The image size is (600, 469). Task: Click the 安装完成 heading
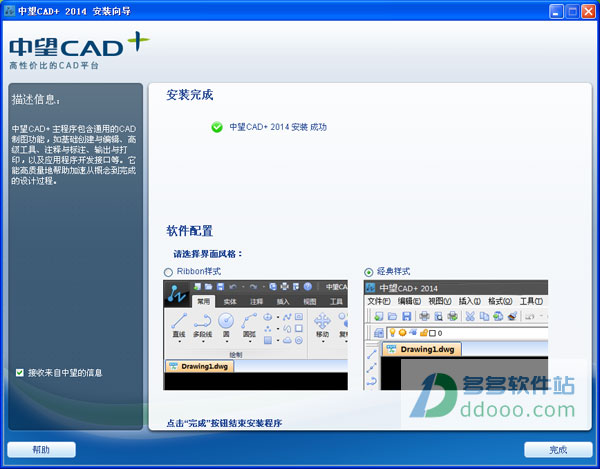click(189, 95)
